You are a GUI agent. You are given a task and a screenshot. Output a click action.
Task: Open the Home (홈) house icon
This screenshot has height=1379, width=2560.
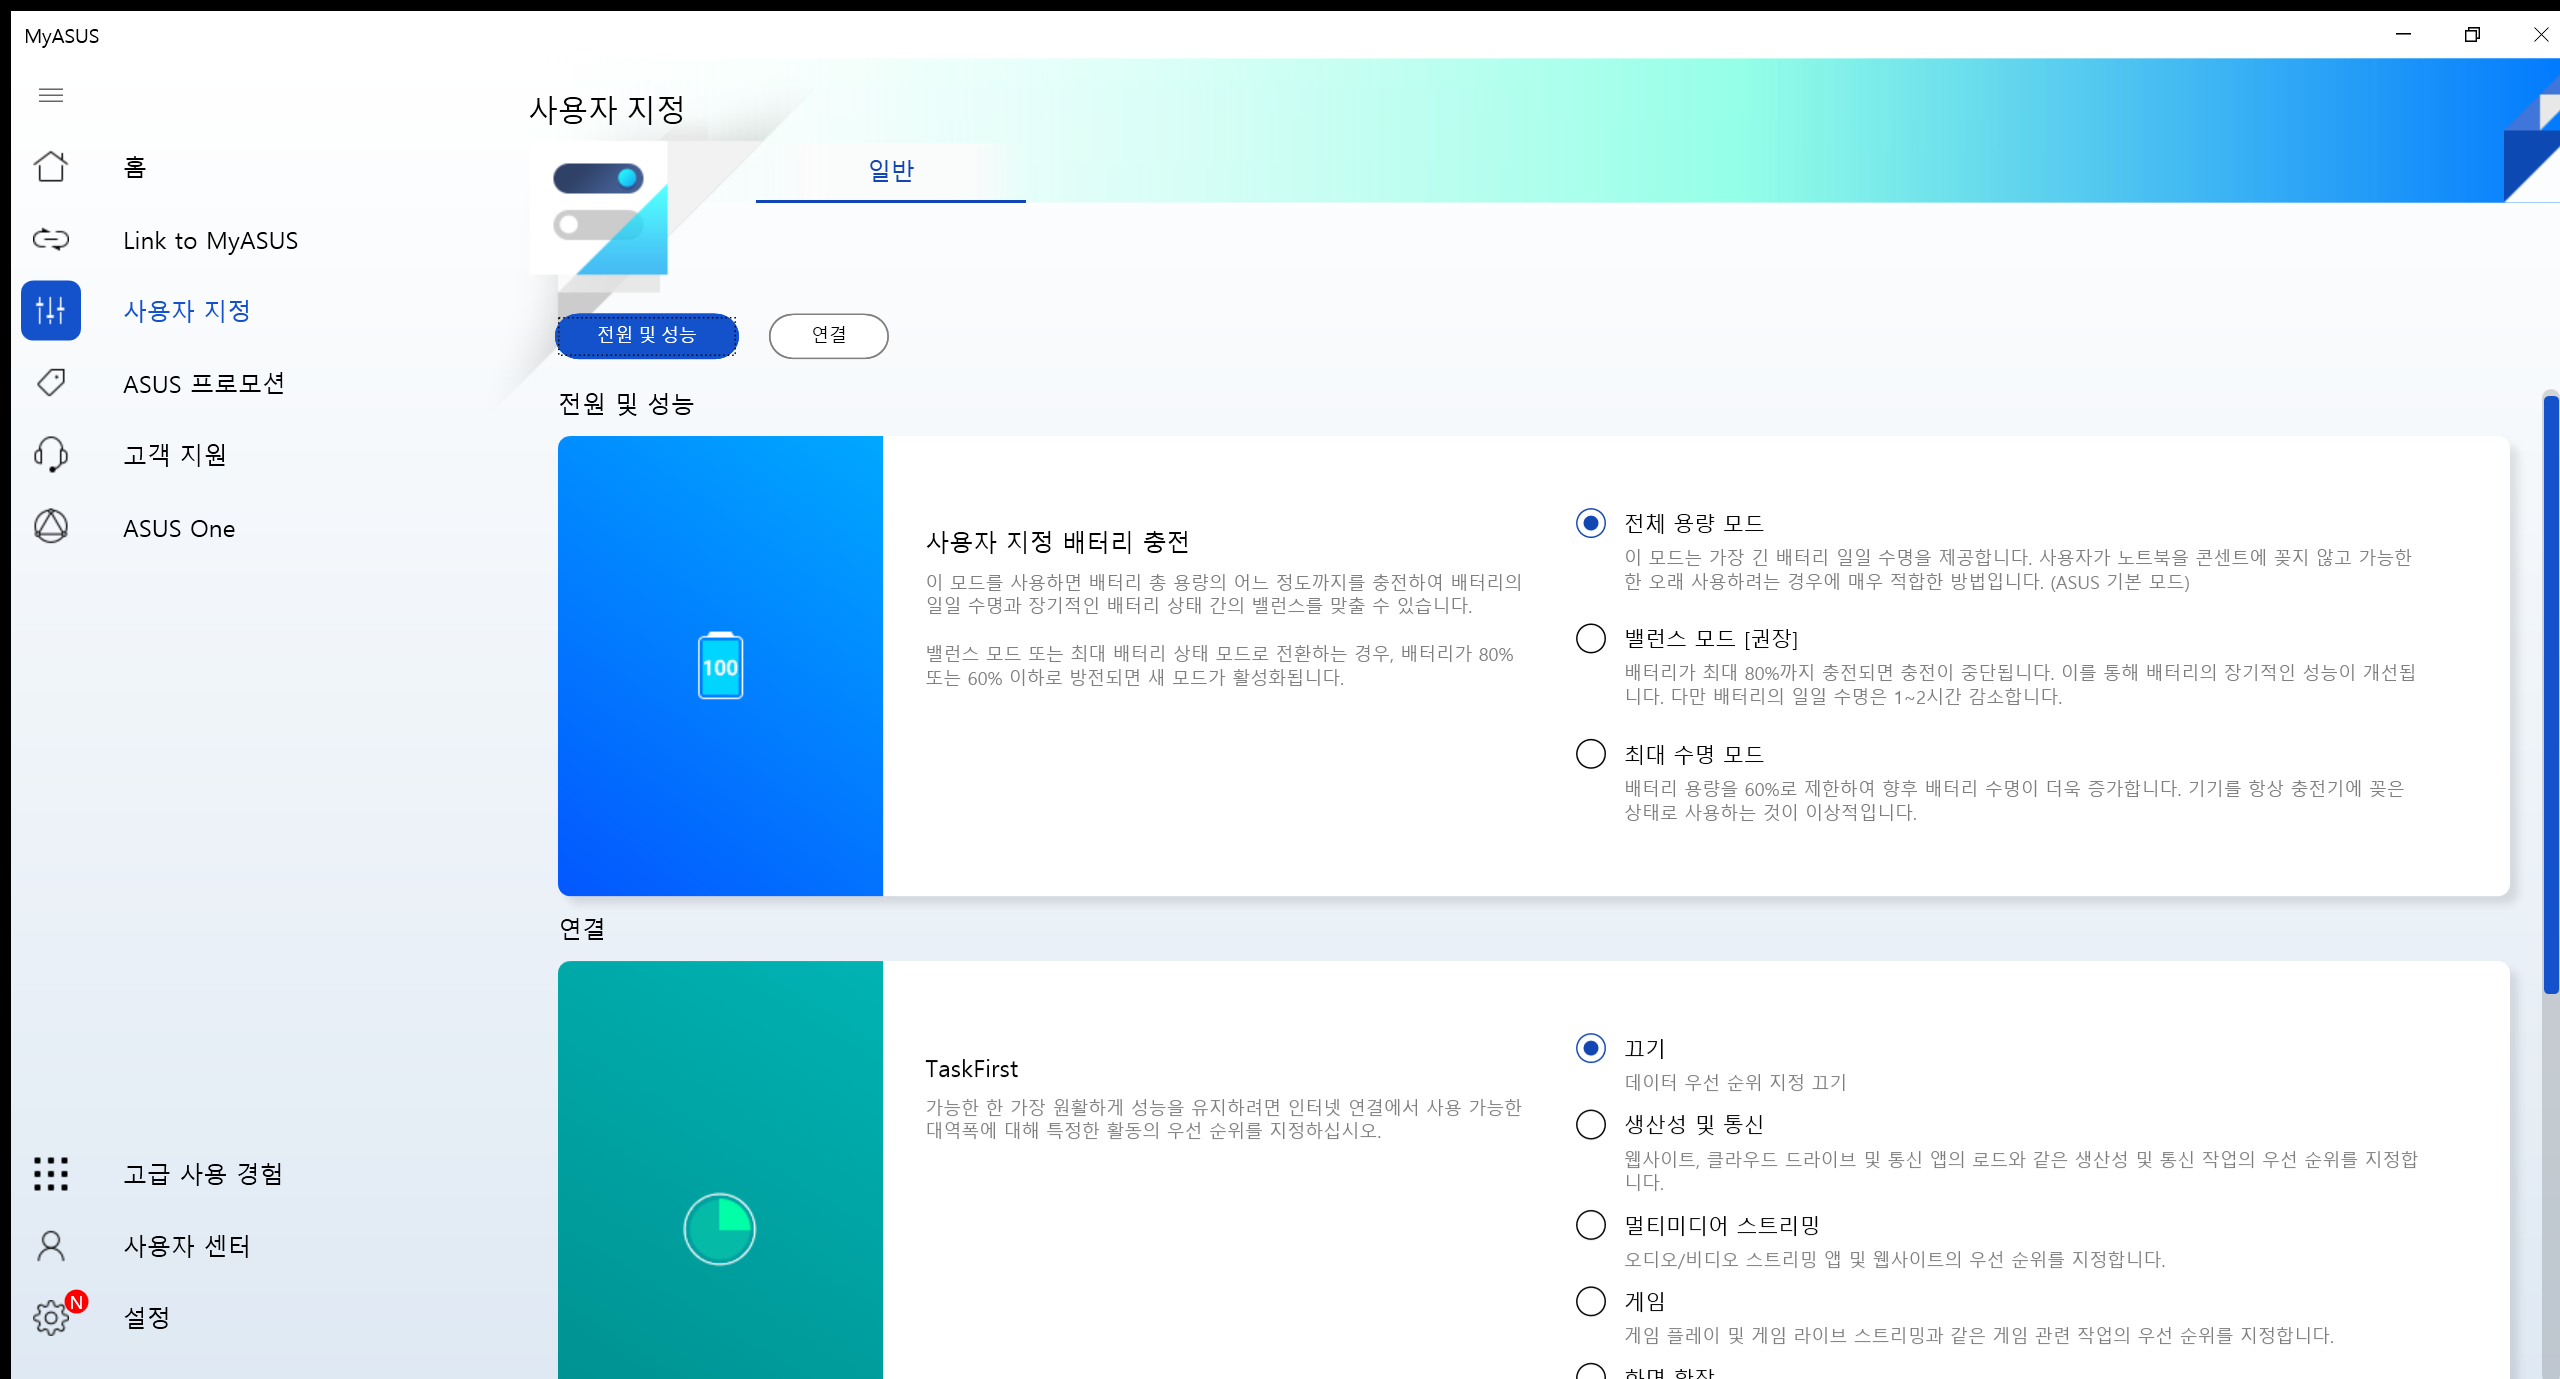[51, 167]
